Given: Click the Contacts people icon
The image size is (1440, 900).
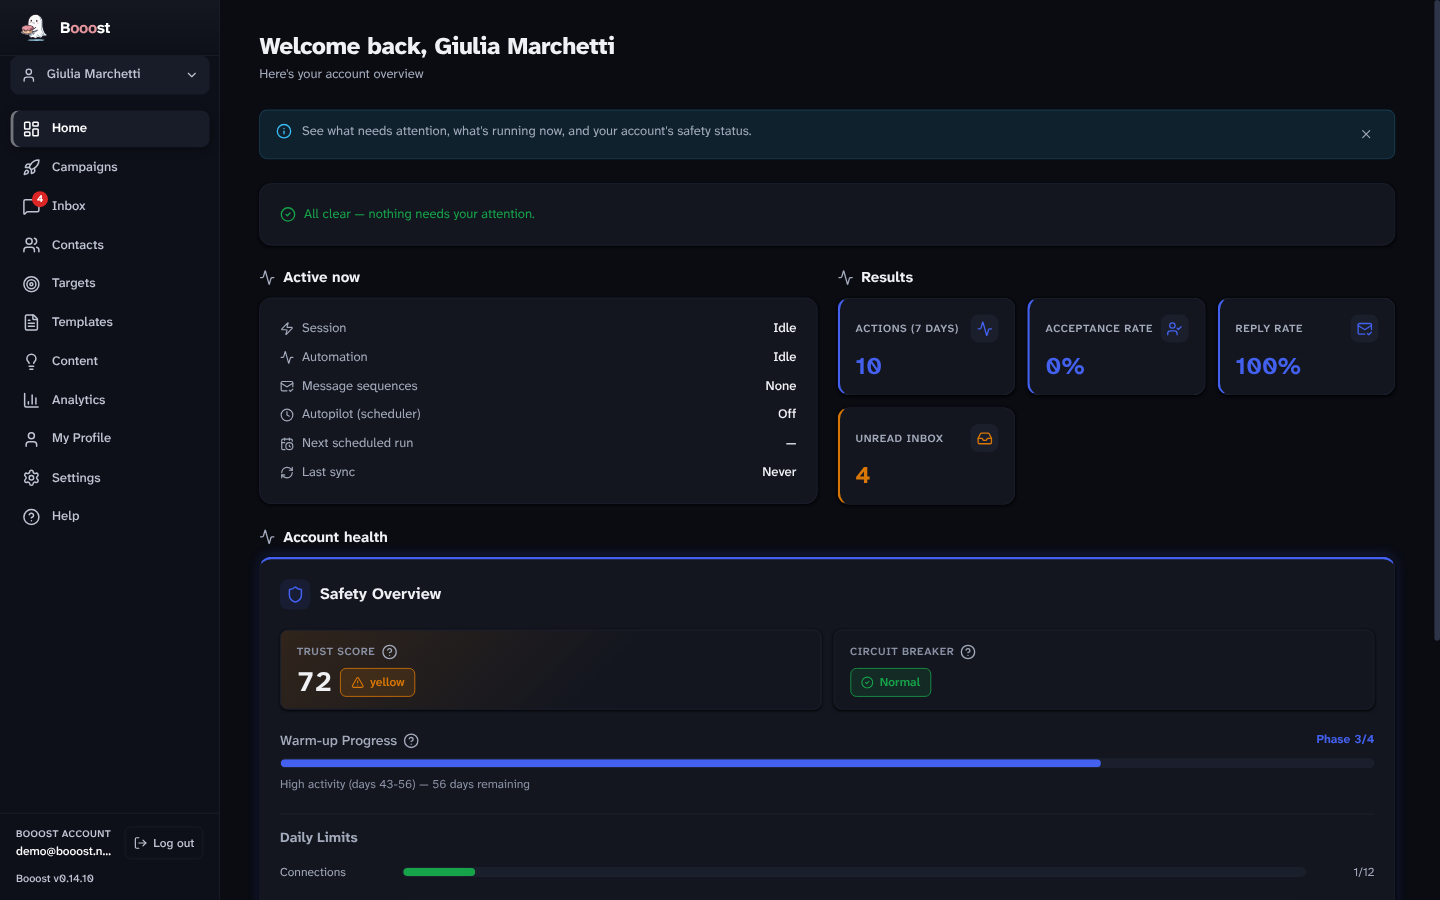Looking at the screenshot, I should tap(32, 245).
